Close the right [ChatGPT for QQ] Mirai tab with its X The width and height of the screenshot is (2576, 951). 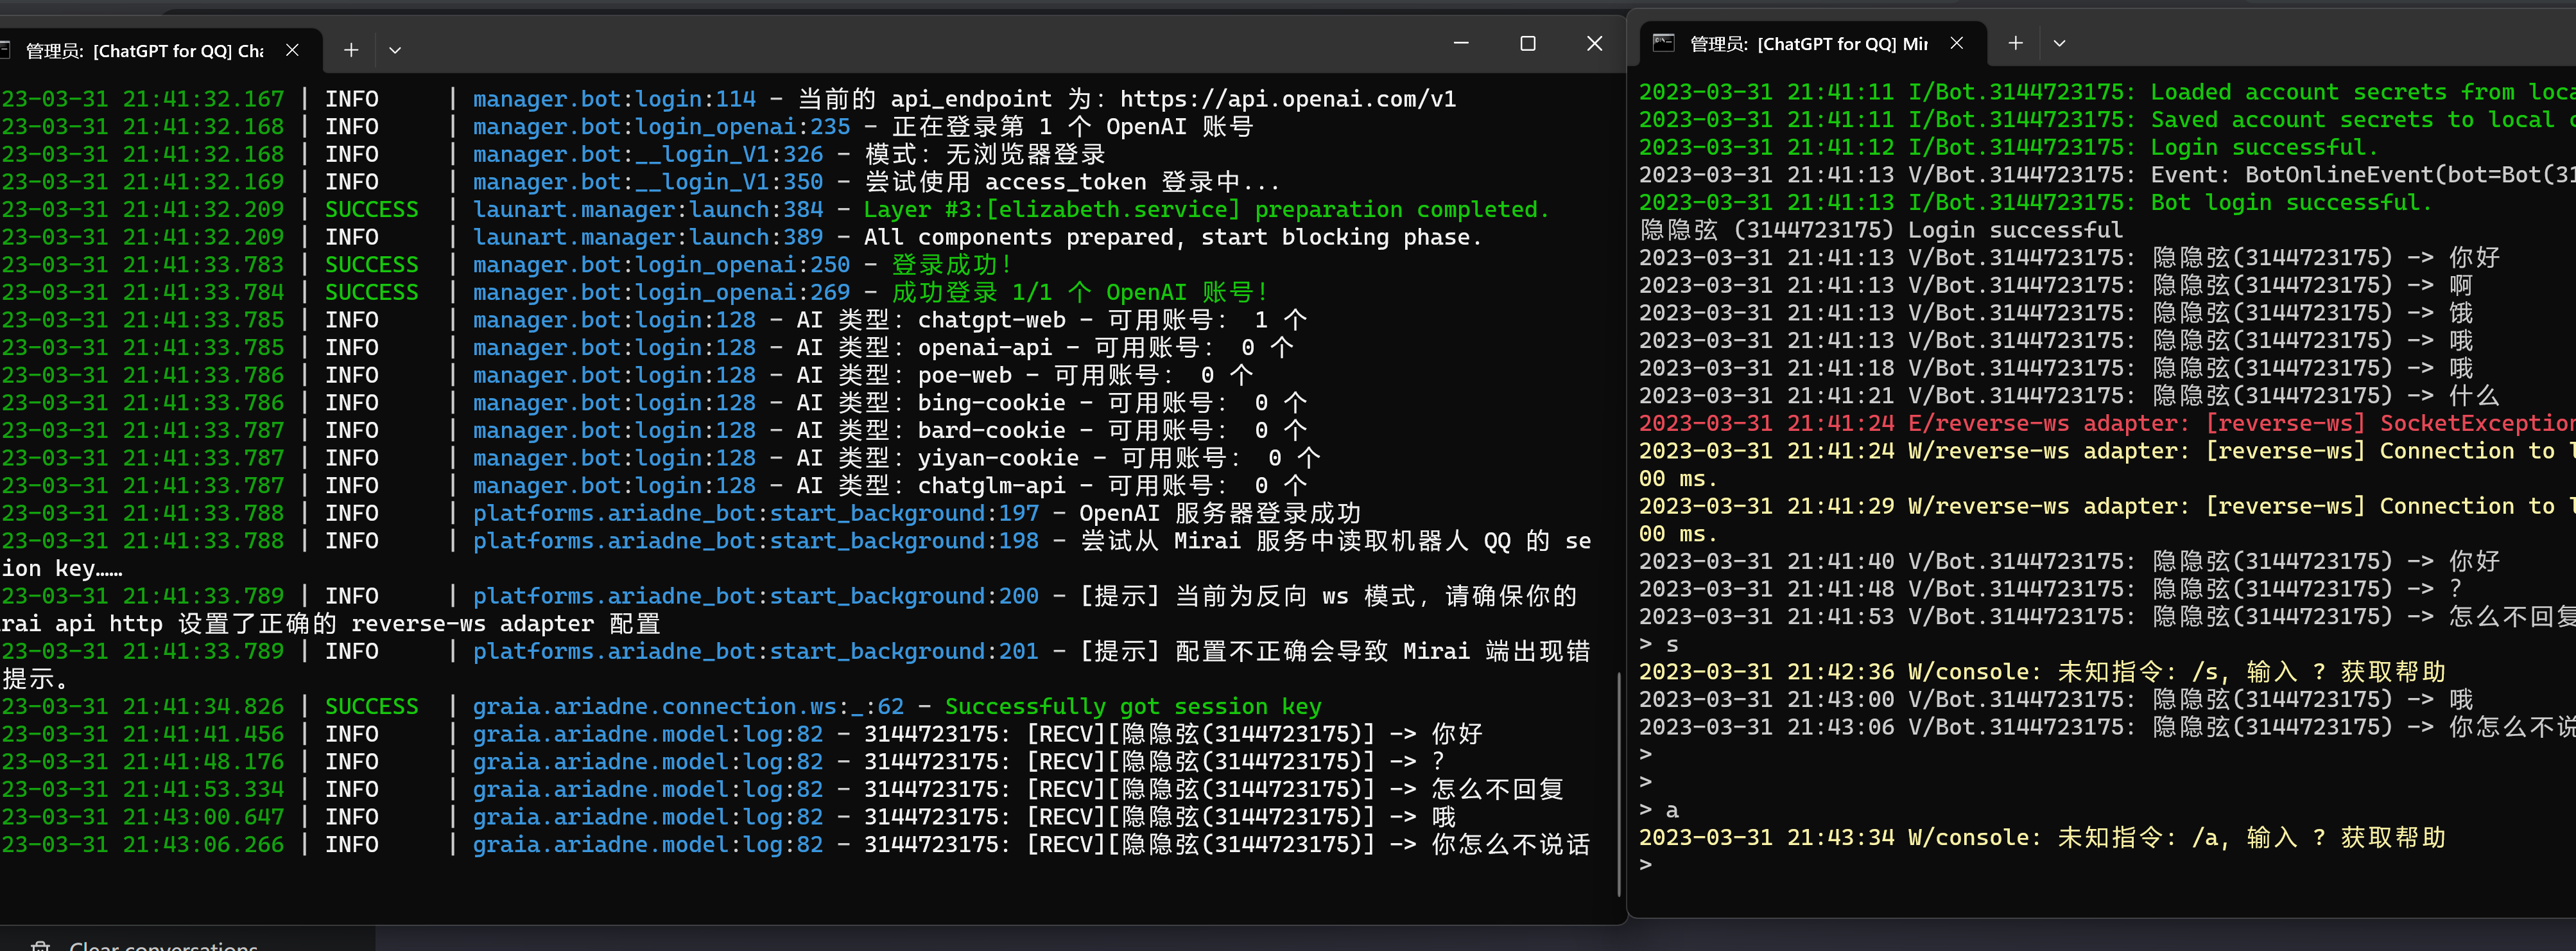click(x=1957, y=43)
